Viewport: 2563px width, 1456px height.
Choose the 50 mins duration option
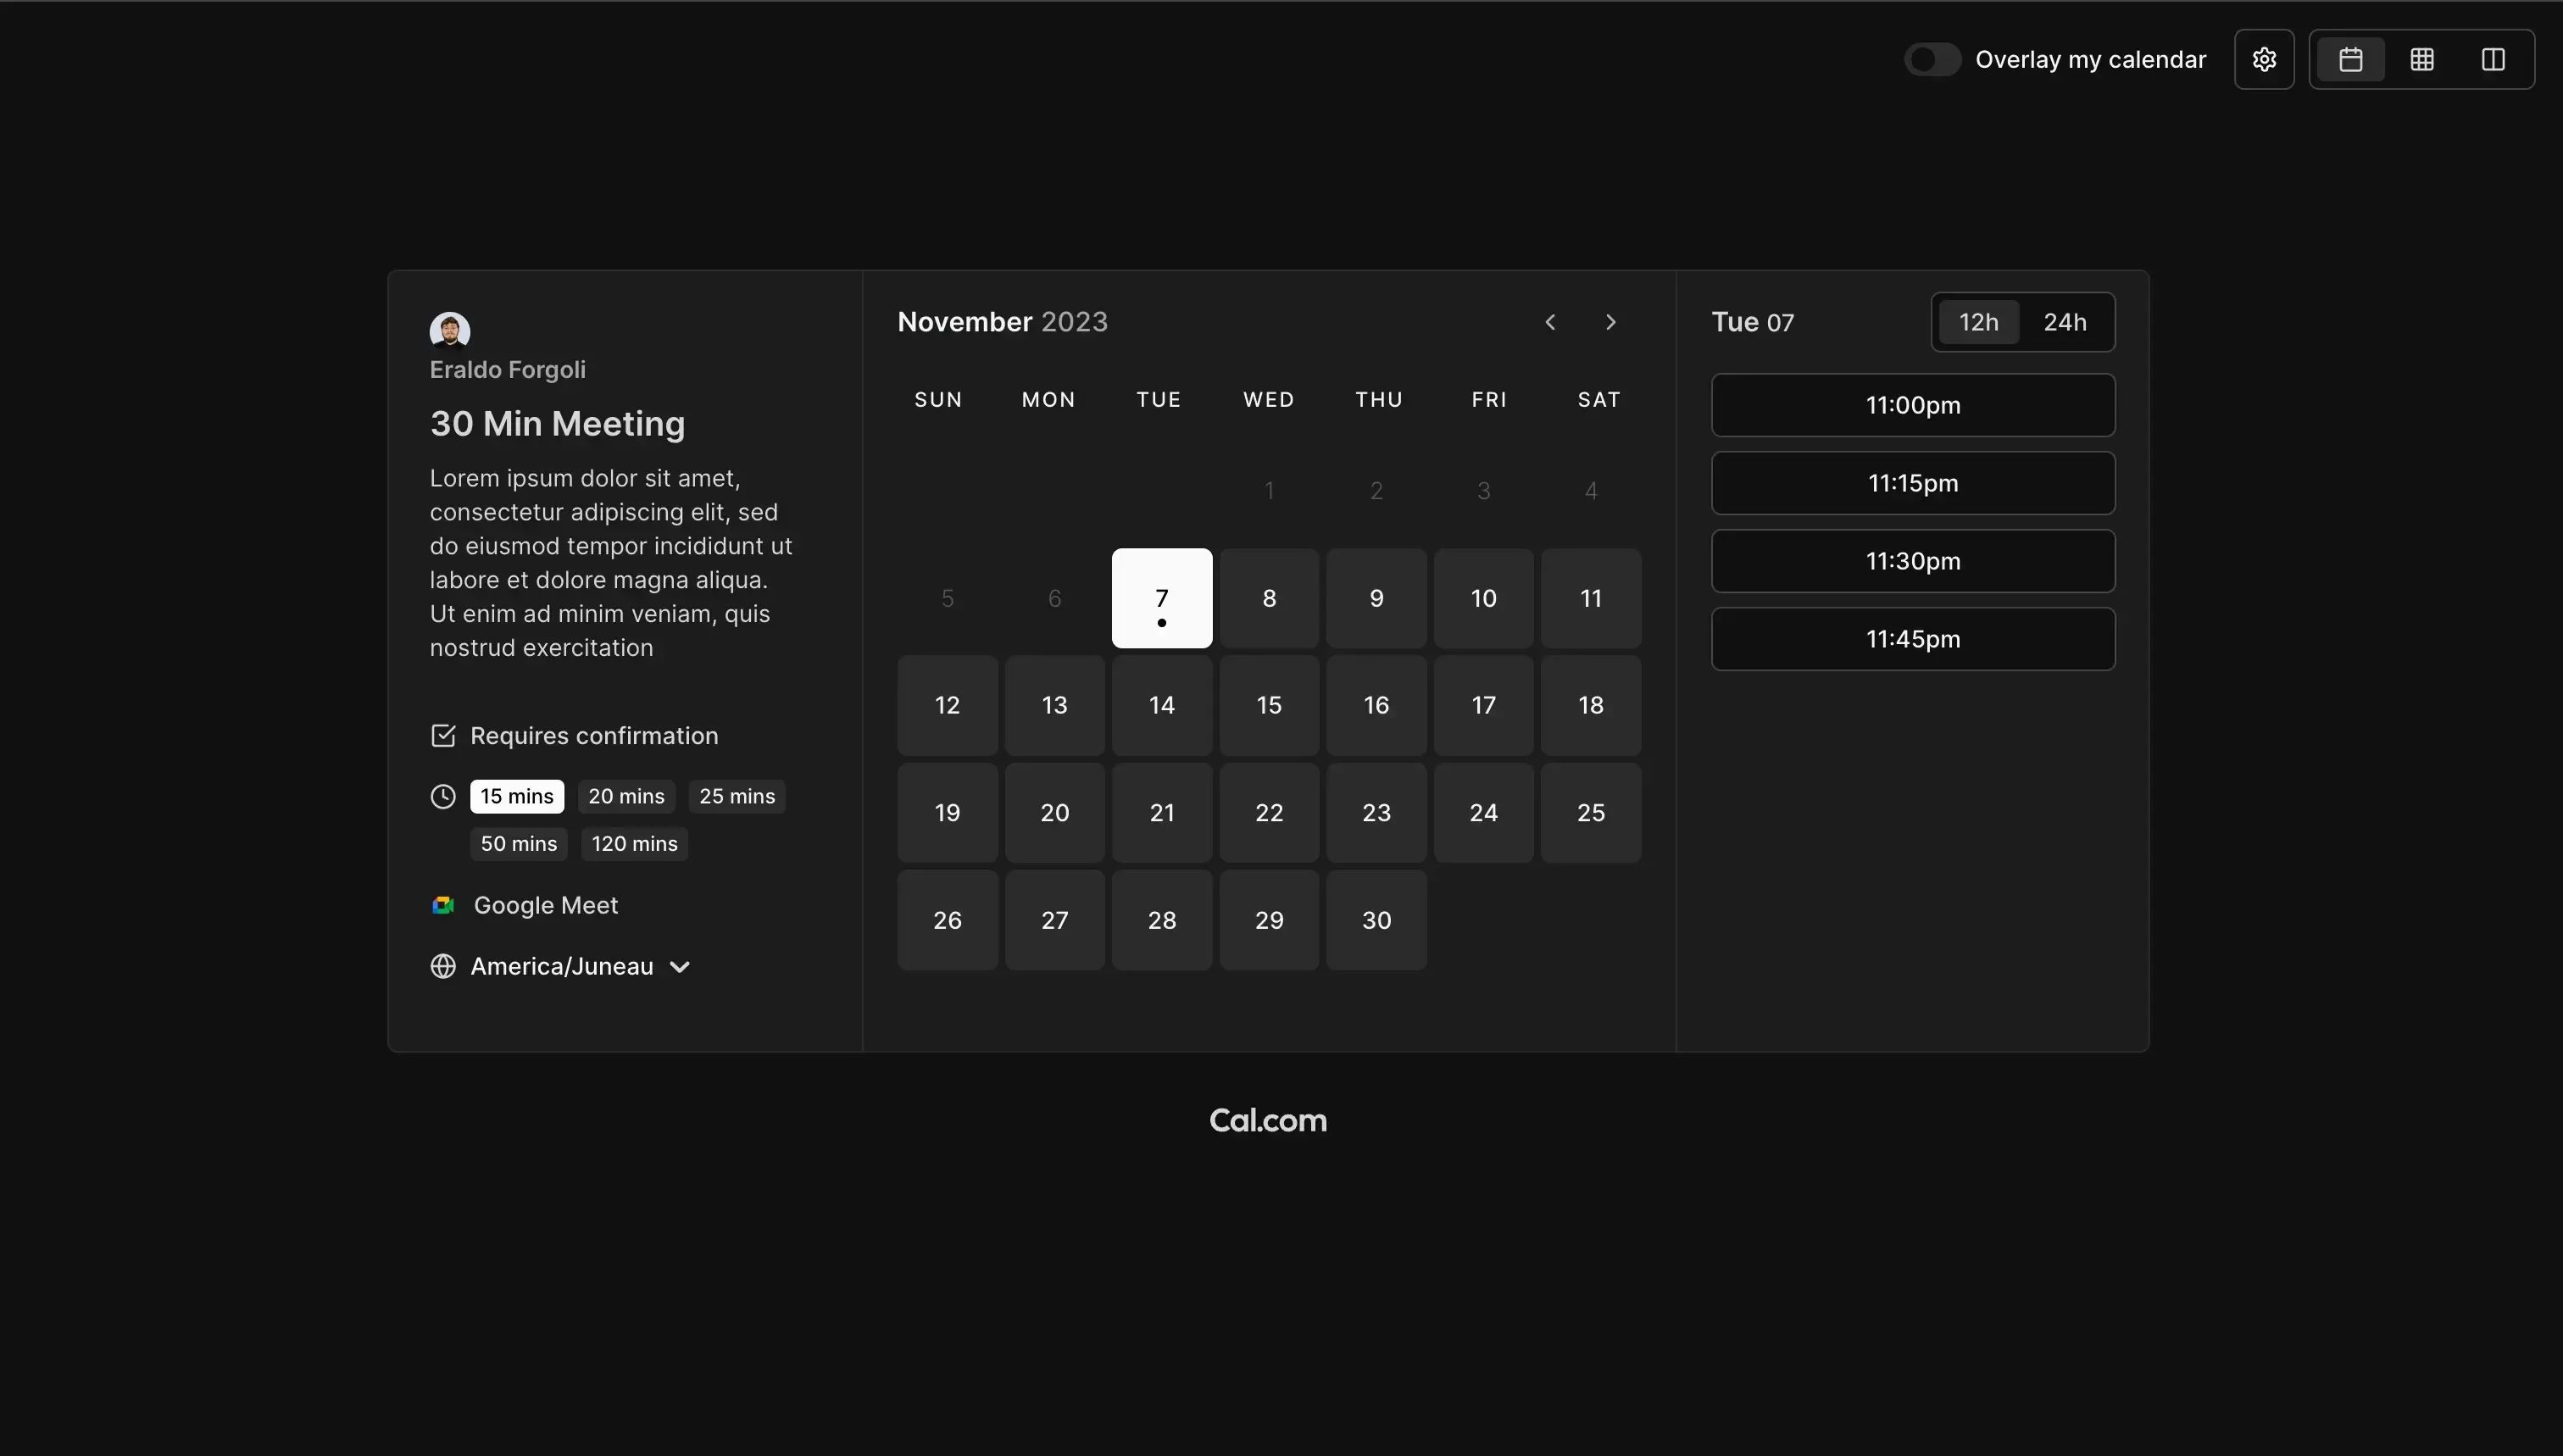[x=518, y=844]
